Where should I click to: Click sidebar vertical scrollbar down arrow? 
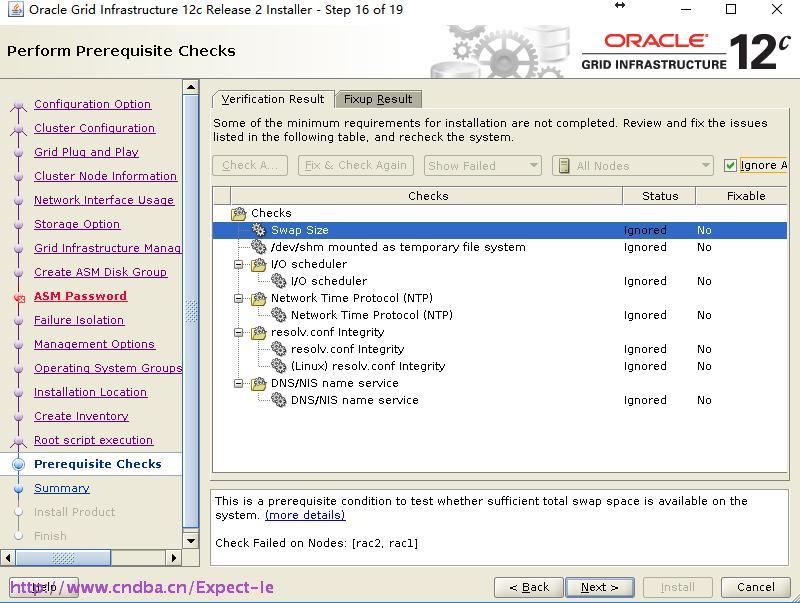(x=191, y=540)
